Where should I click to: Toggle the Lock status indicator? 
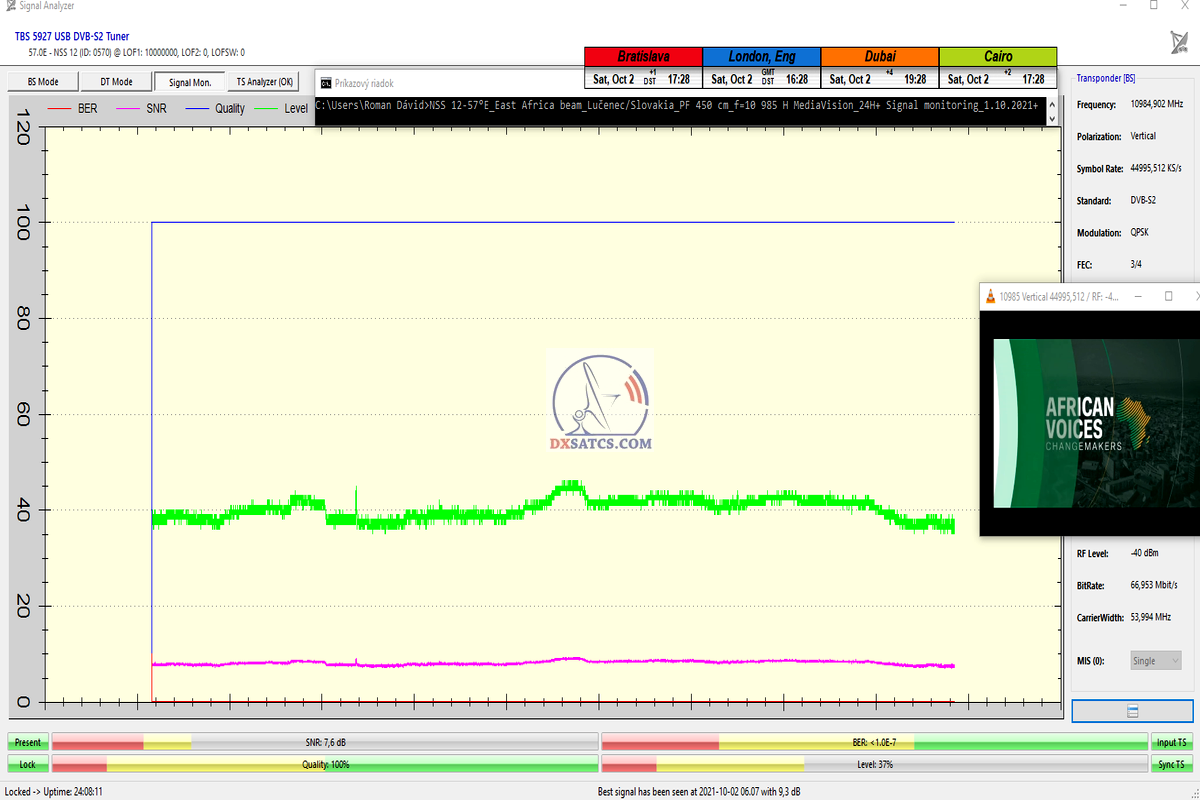click(x=28, y=764)
